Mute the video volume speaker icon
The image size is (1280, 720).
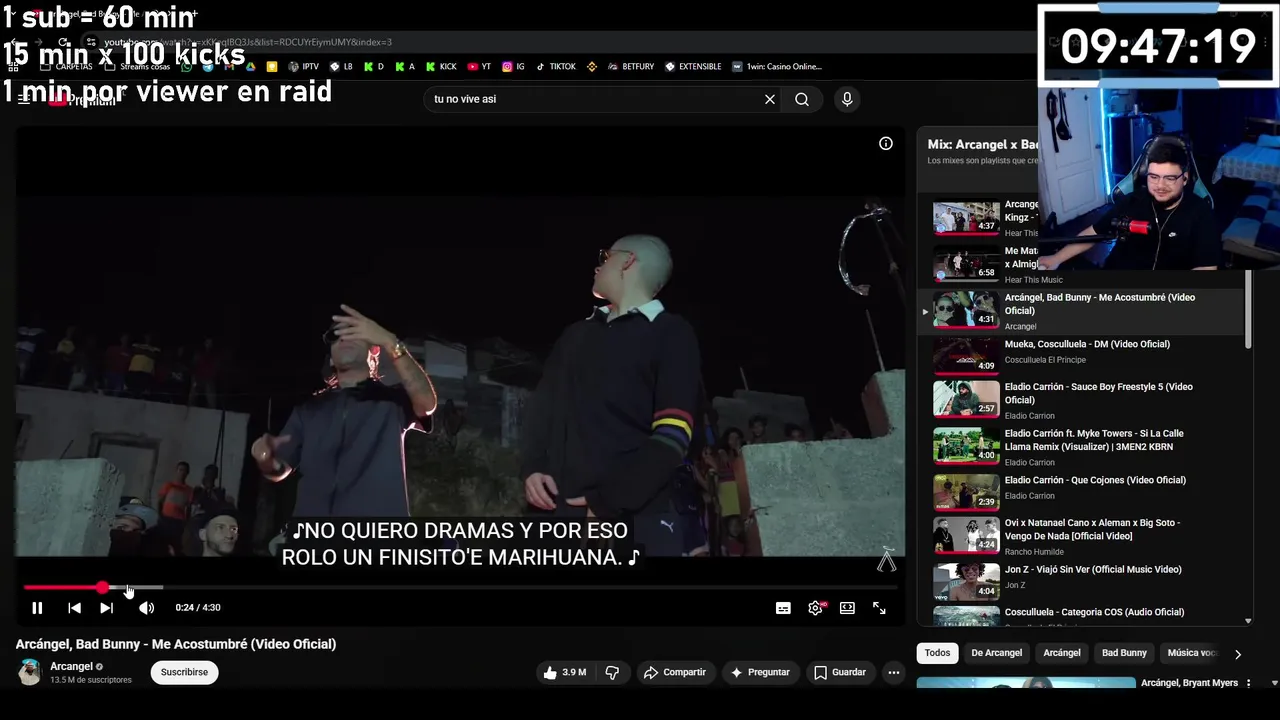tap(146, 608)
